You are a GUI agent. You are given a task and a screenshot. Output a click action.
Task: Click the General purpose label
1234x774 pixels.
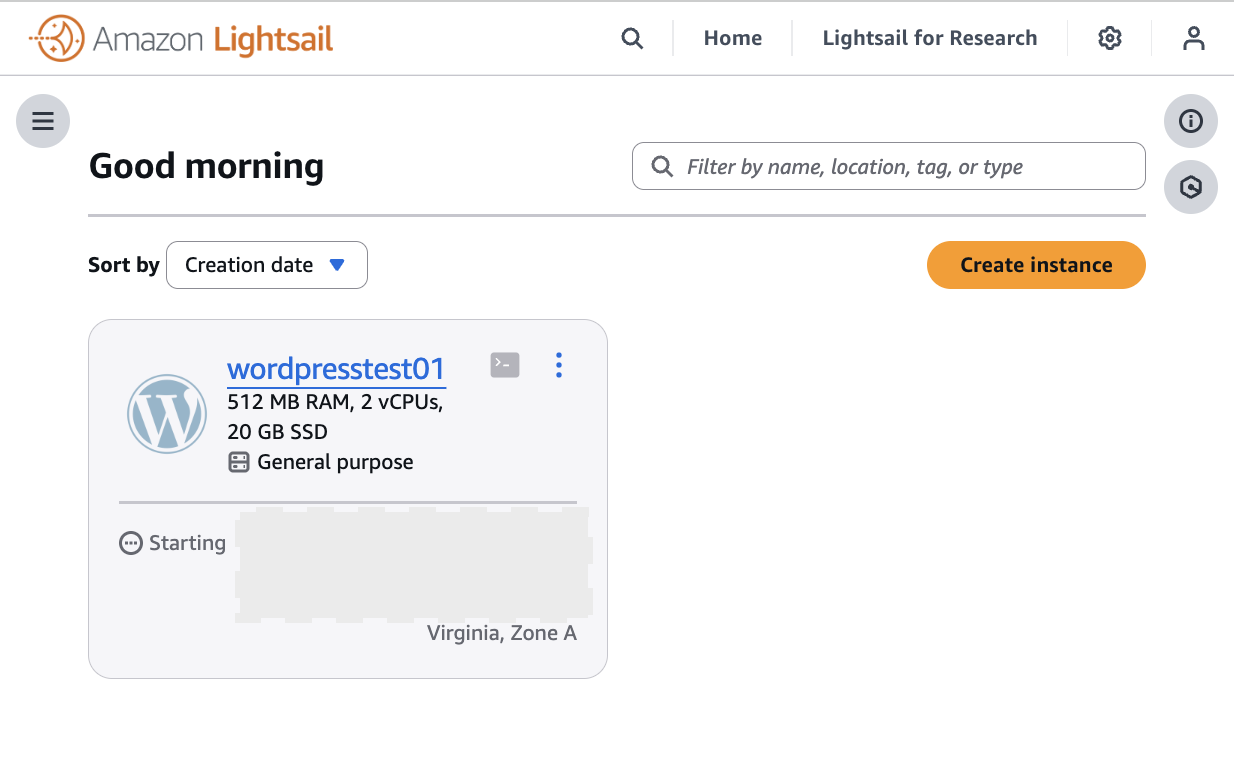point(335,462)
